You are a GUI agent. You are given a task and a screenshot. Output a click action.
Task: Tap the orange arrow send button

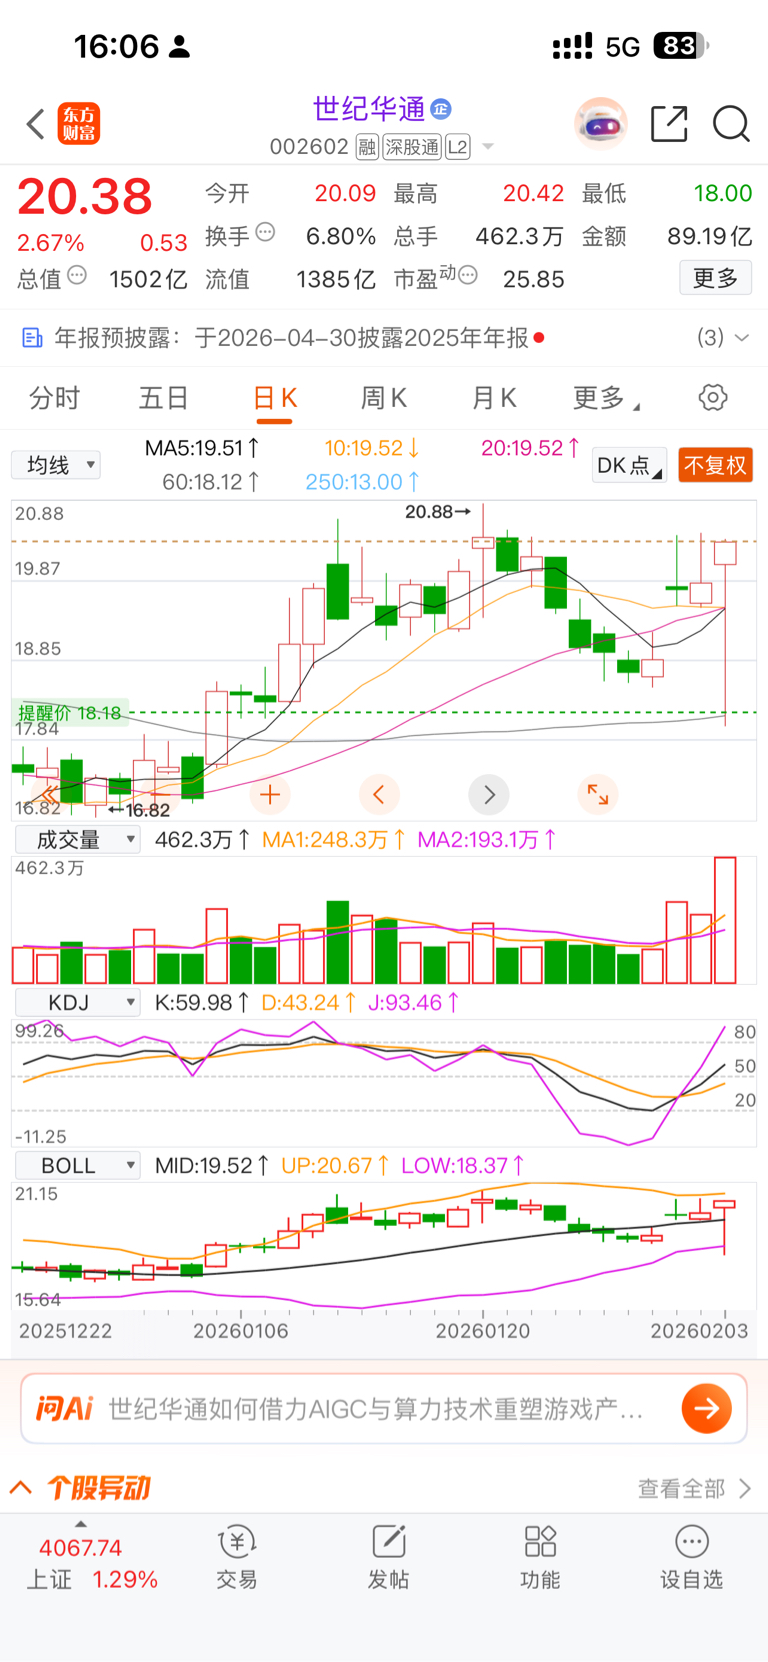[707, 1409]
